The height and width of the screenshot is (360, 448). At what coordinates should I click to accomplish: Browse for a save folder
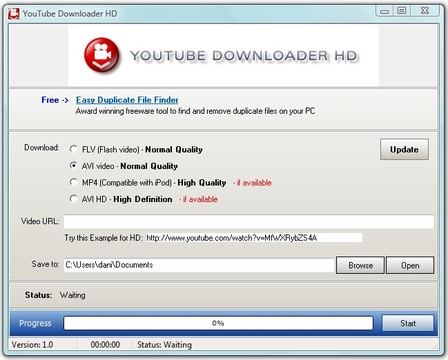click(x=360, y=265)
